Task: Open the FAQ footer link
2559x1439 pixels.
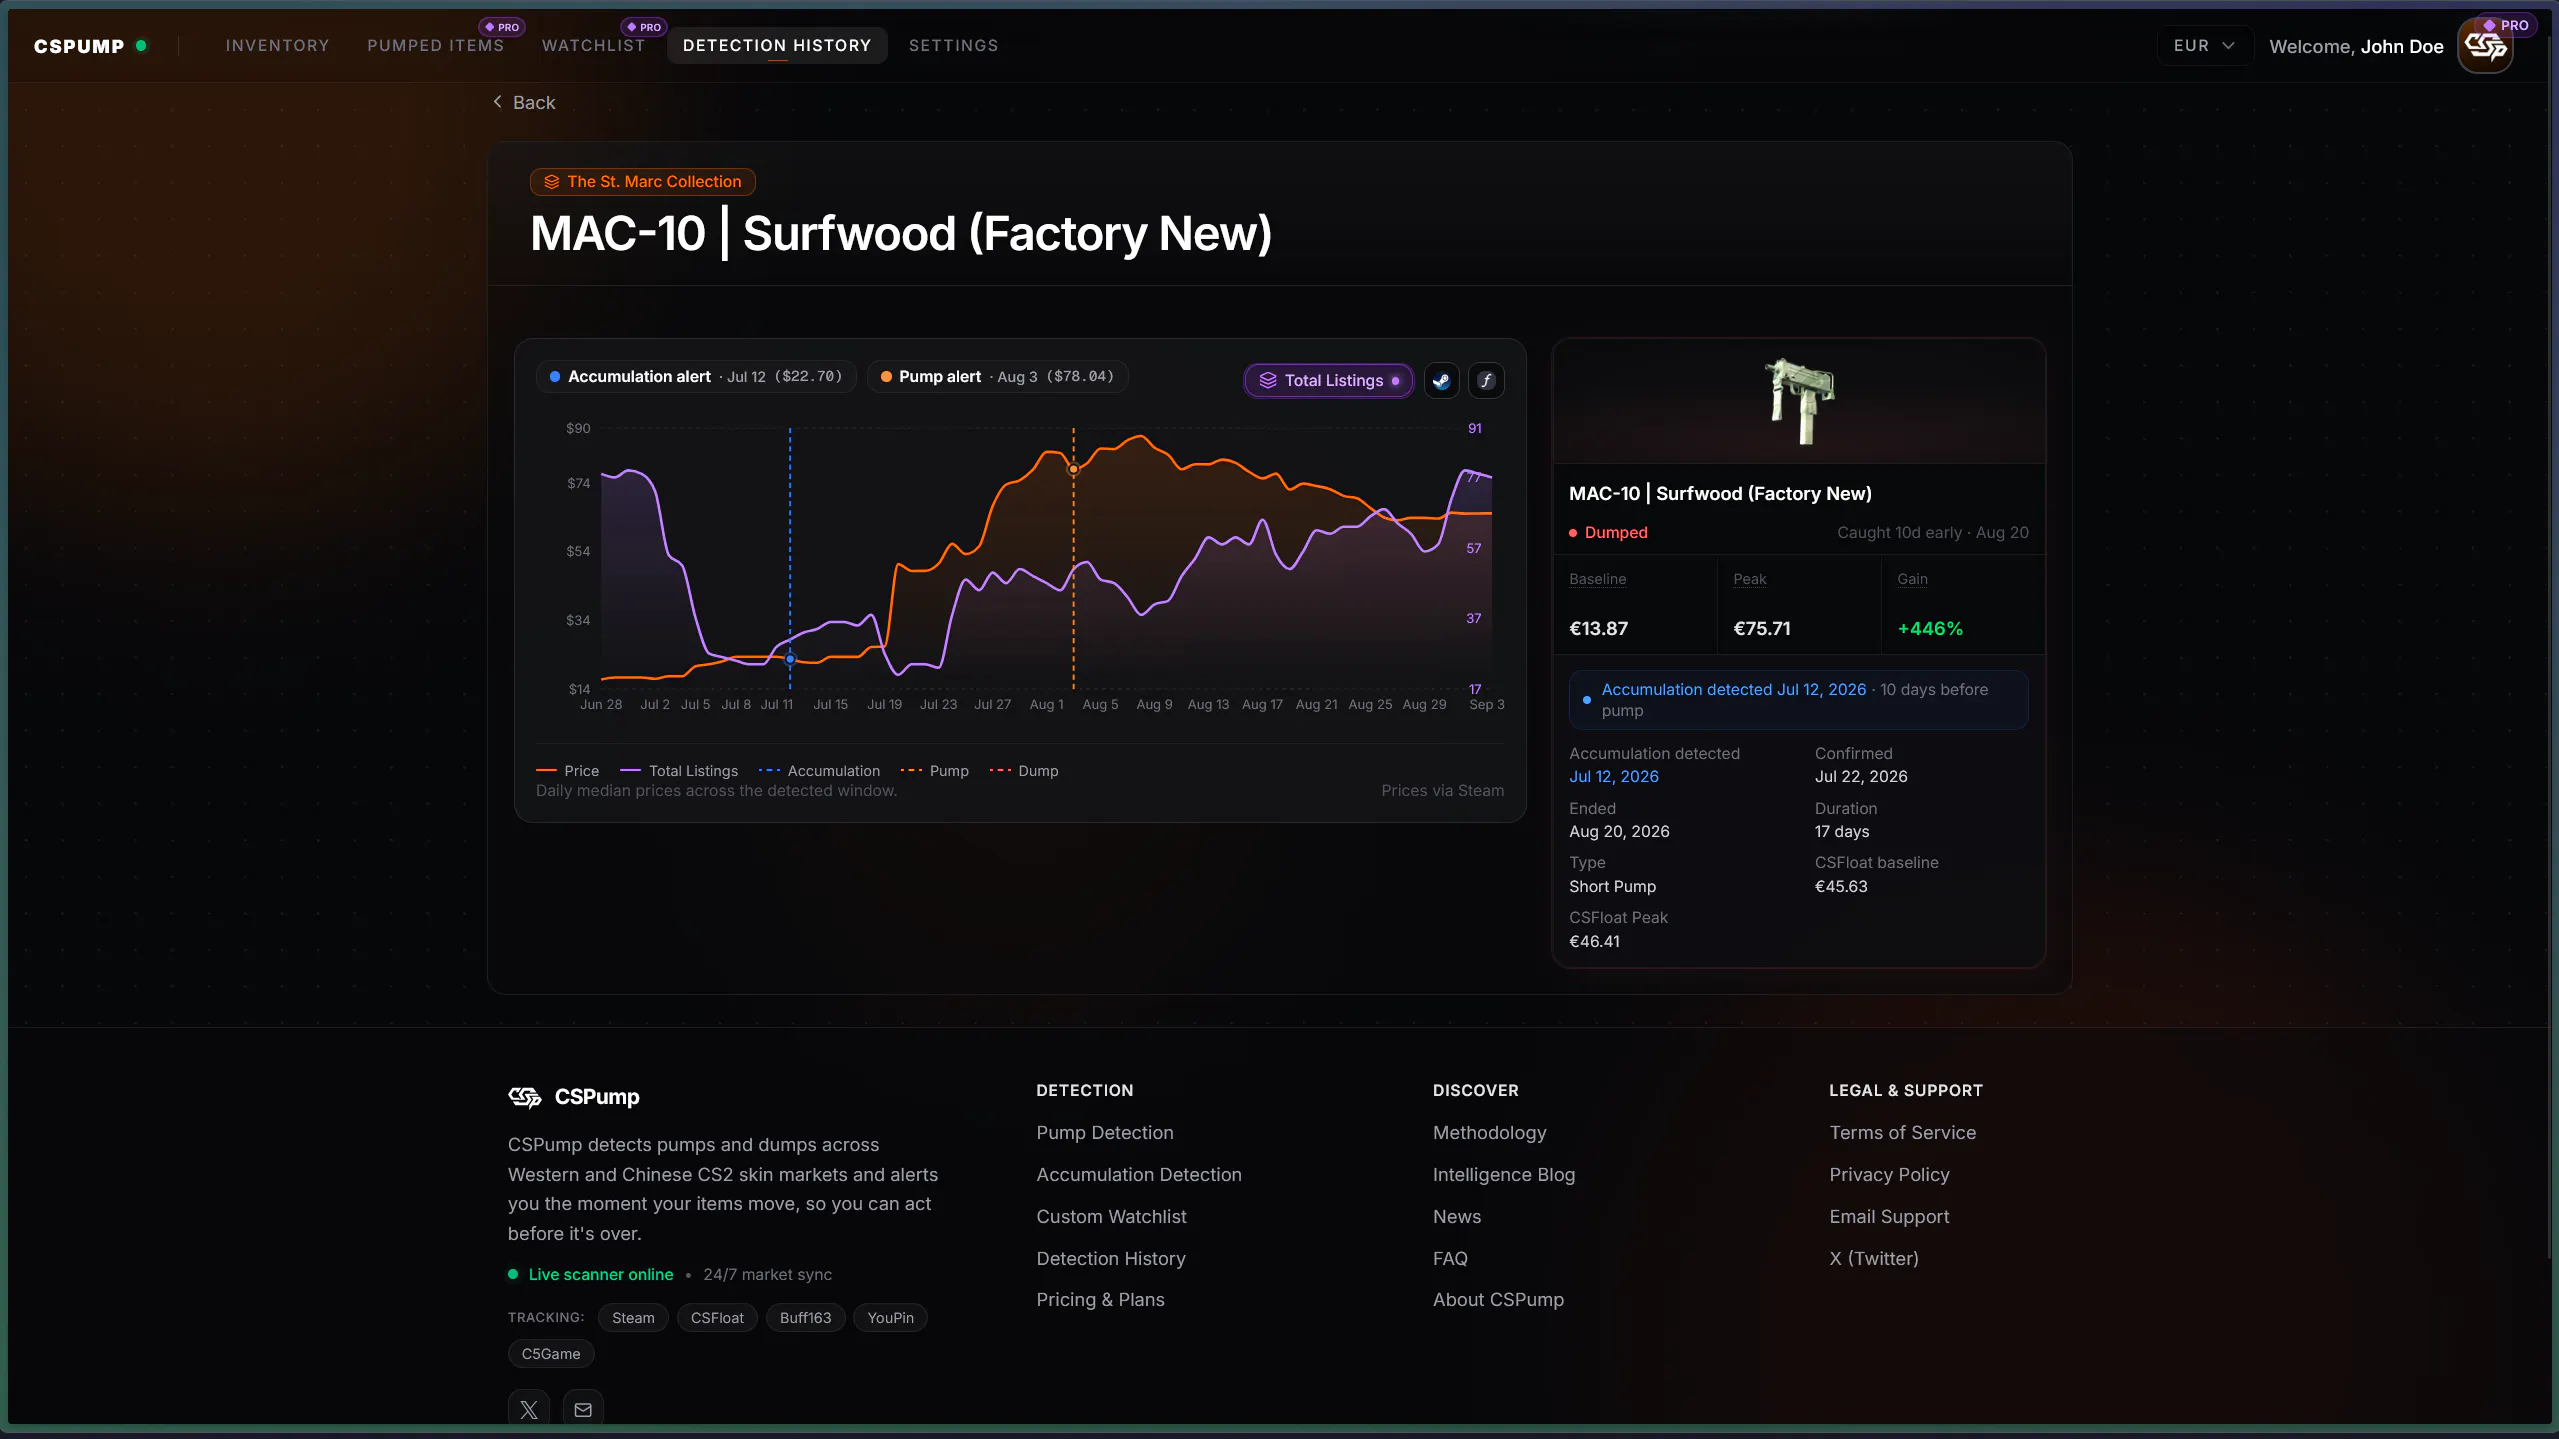Action: (1450, 1258)
